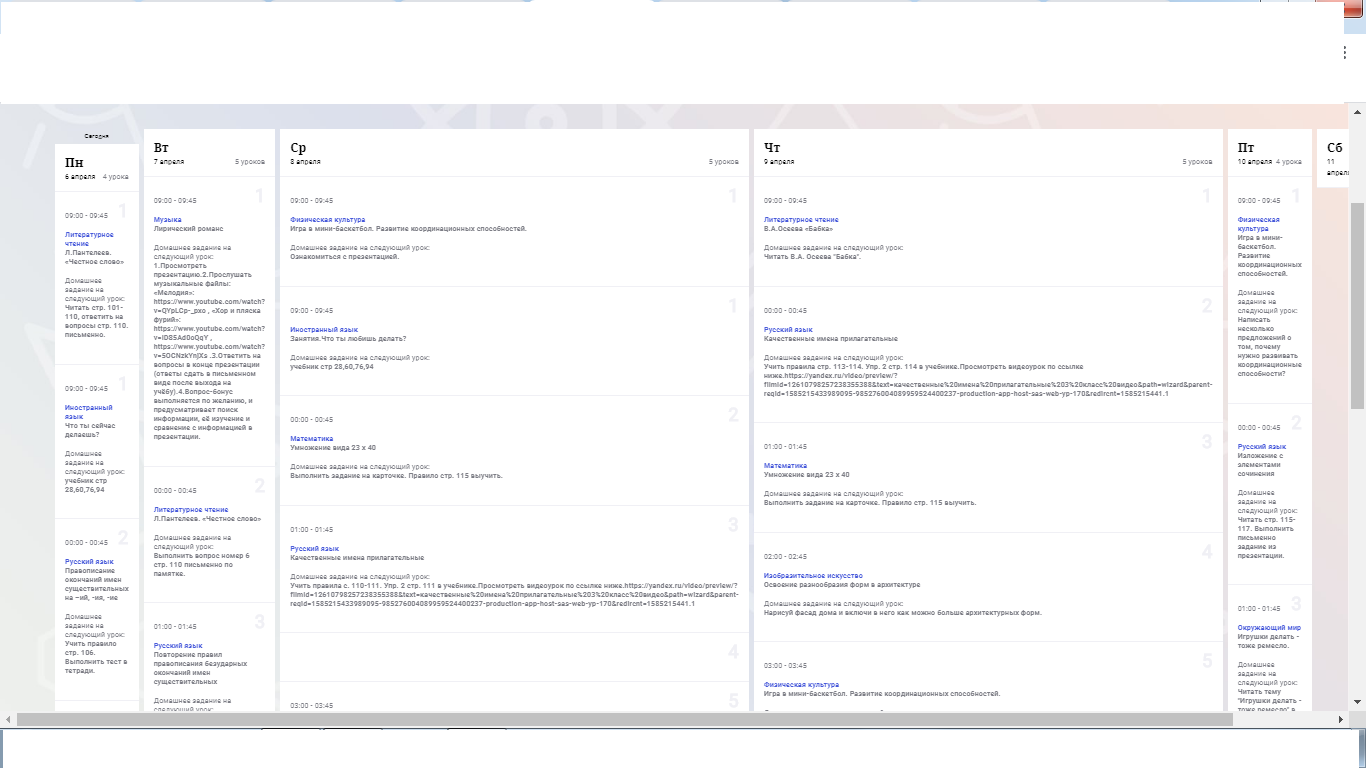Click the horizontal scrollbar right arrow
This screenshot has width=1366, height=768.
point(1342,719)
